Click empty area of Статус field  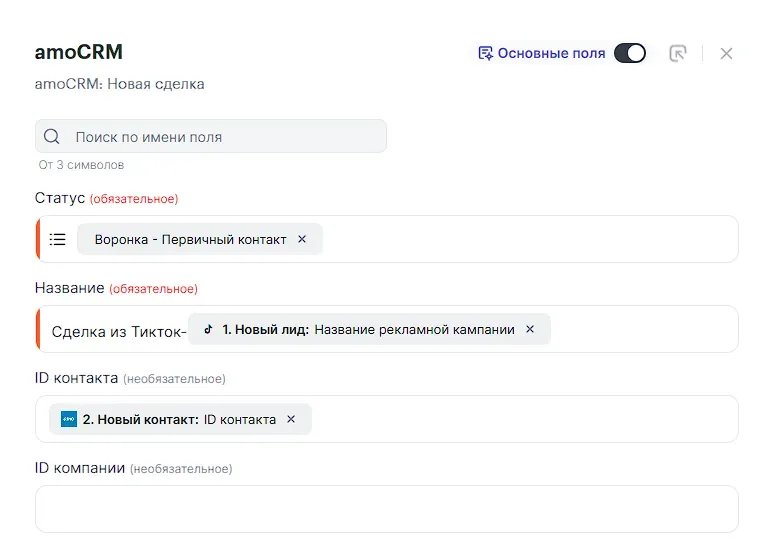click(530, 239)
